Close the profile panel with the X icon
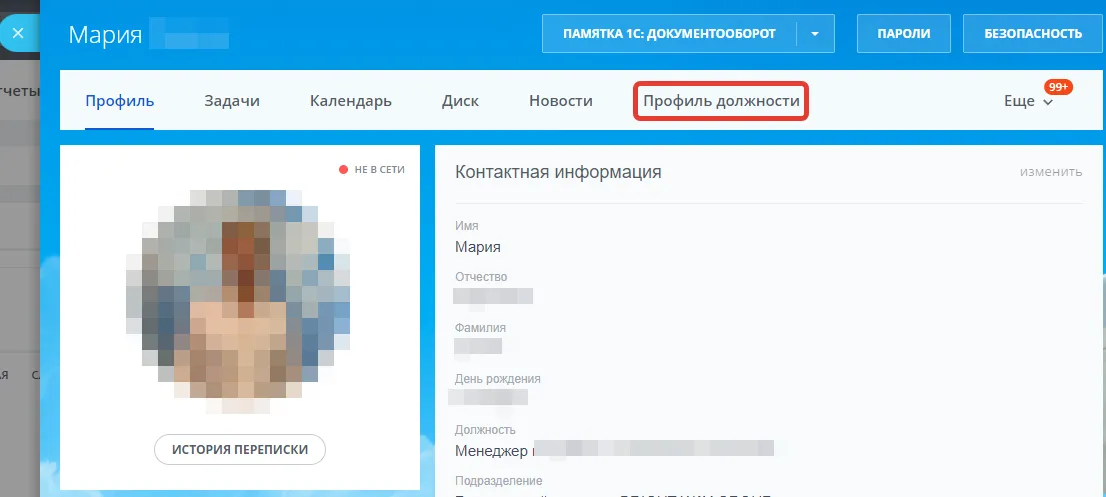1106x497 pixels. pos(17,33)
